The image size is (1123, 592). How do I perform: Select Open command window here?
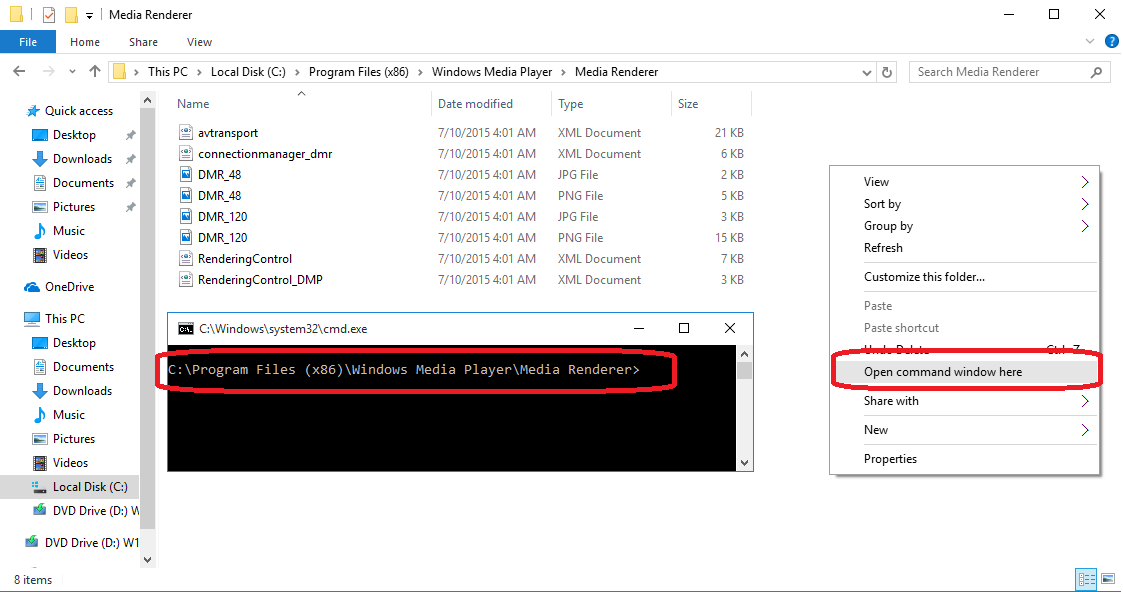pyautogui.click(x=964, y=372)
